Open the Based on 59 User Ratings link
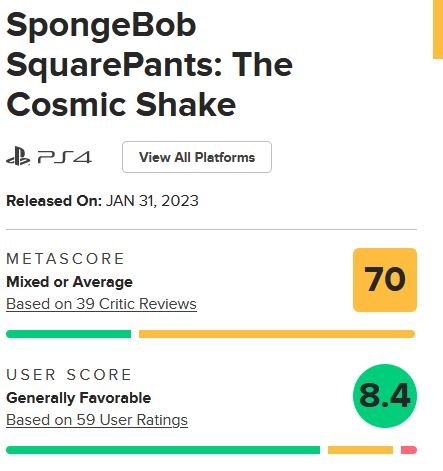This screenshot has height=471, width=443. tap(97, 420)
